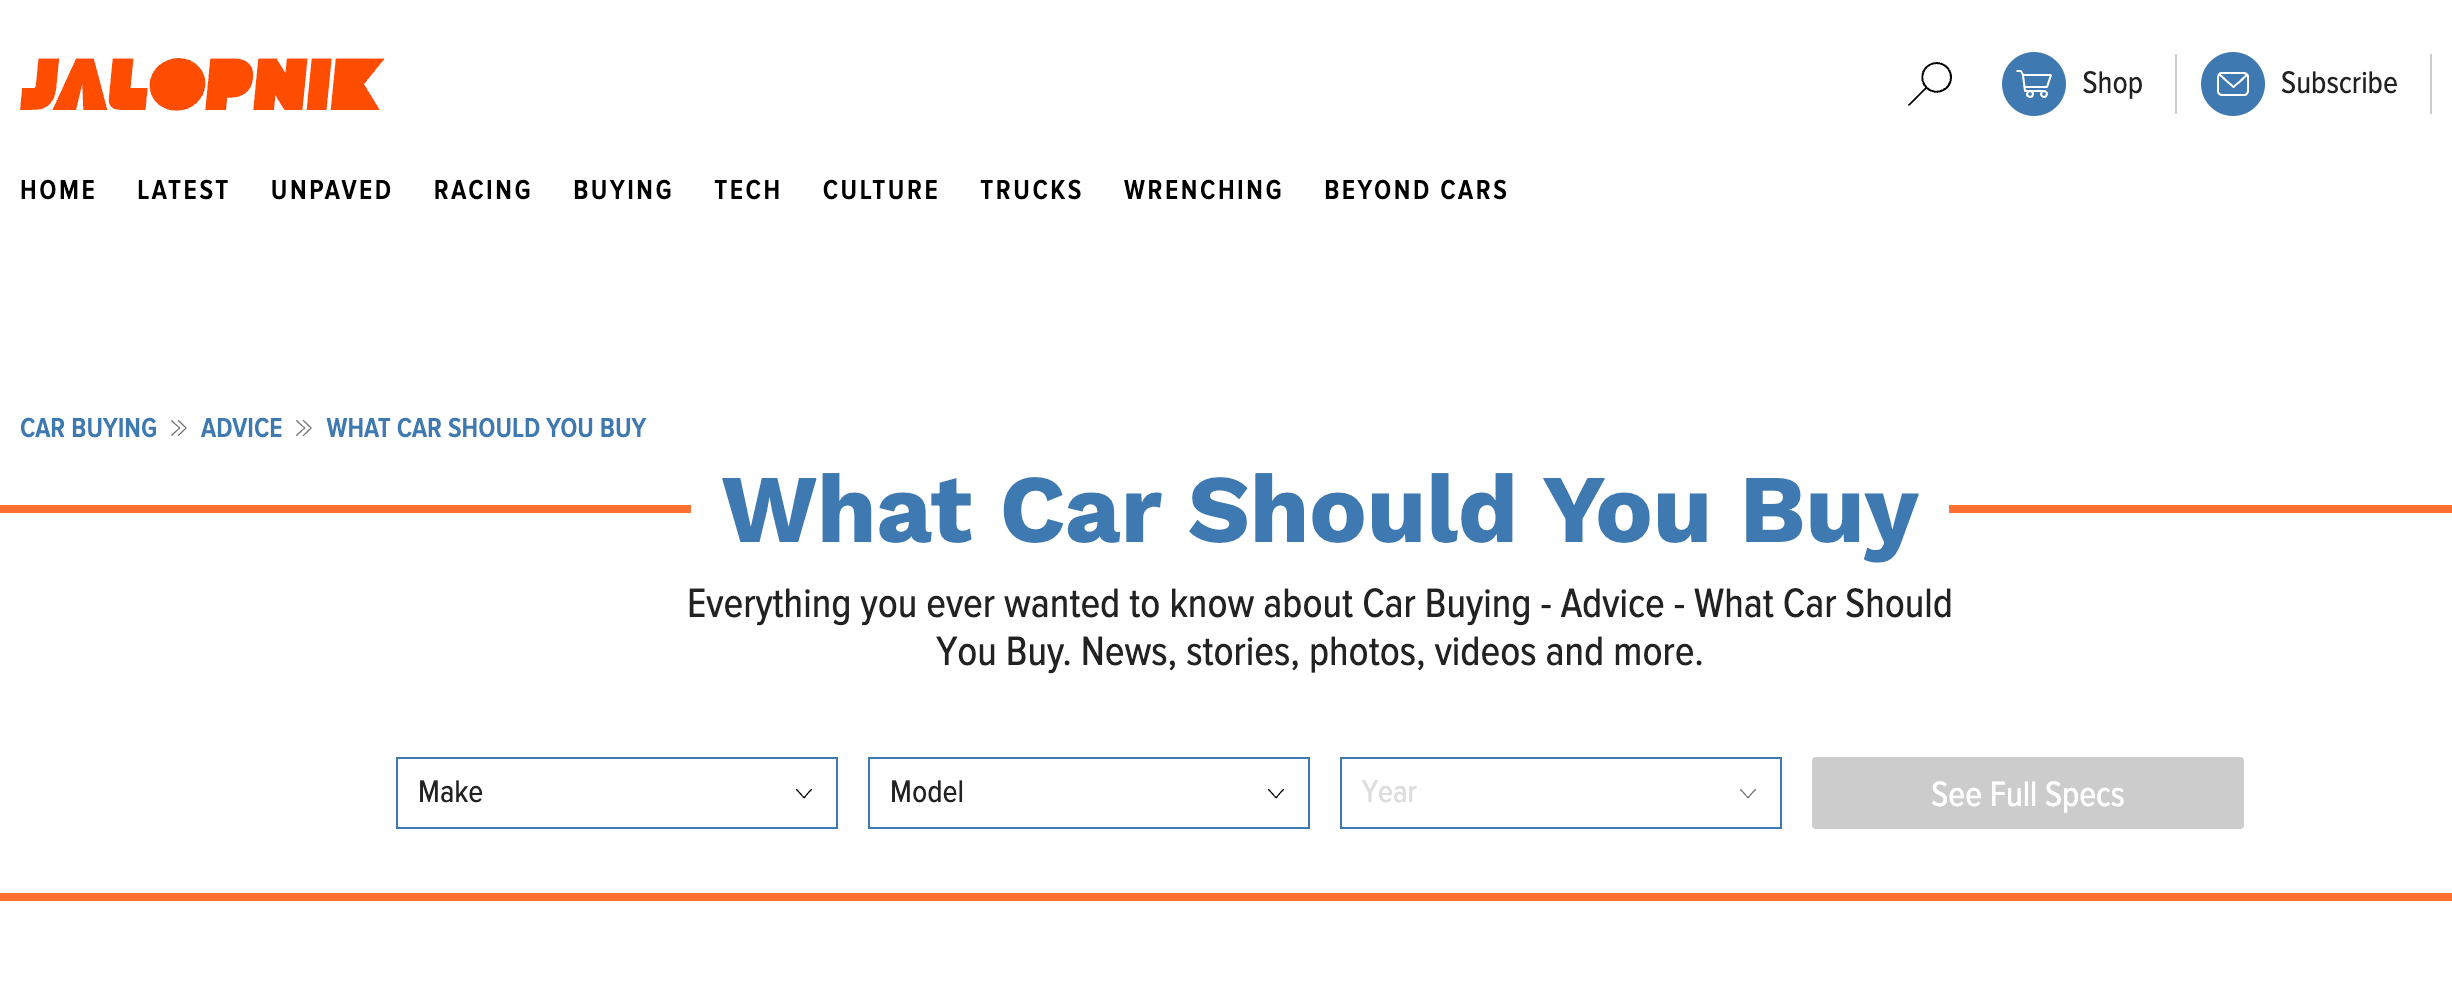Click the blue envelope subscribe icon
2452x1004 pixels.
click(x=2232, y=84)
